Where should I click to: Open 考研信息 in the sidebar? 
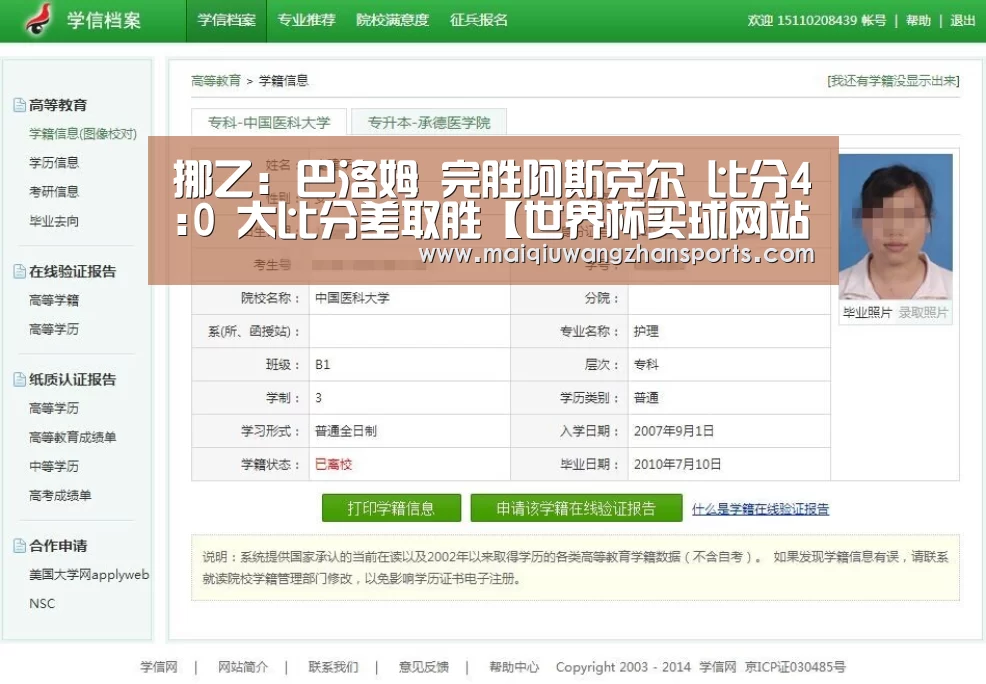54,192
